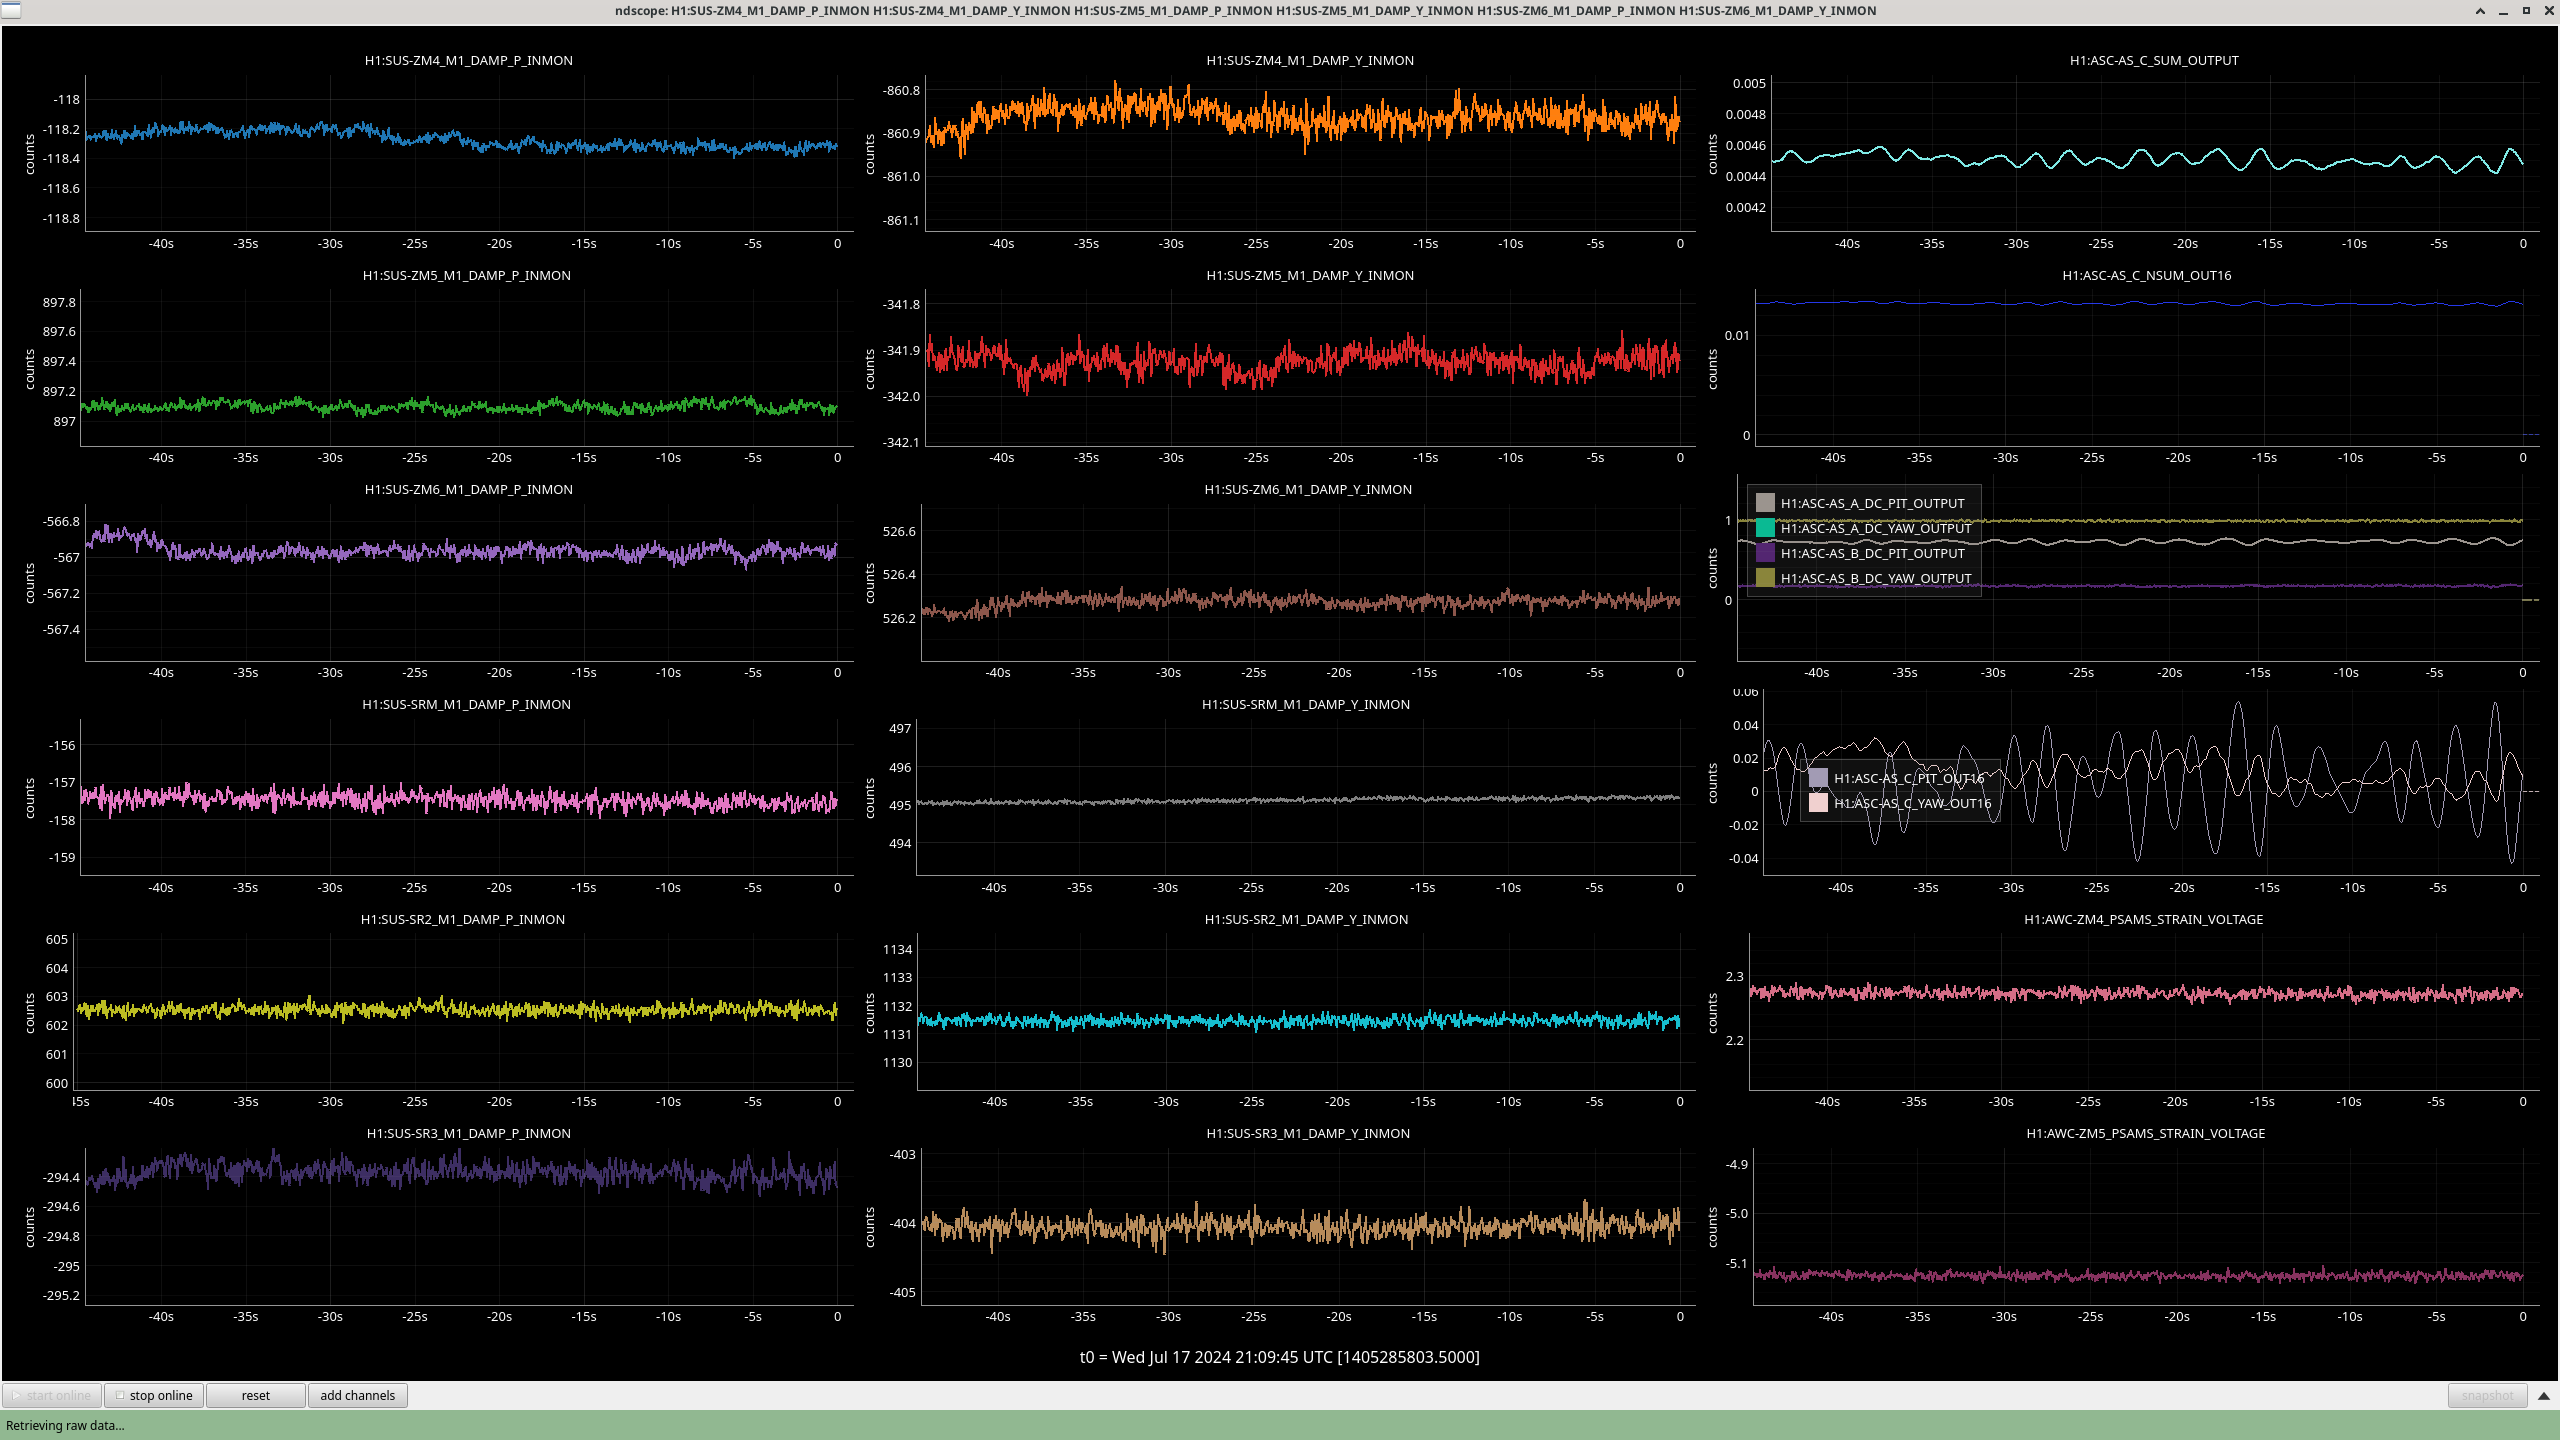The height and width of the screenshot is (1440, 2560).
Task: Click the reset button
Action: point(256,1395)
